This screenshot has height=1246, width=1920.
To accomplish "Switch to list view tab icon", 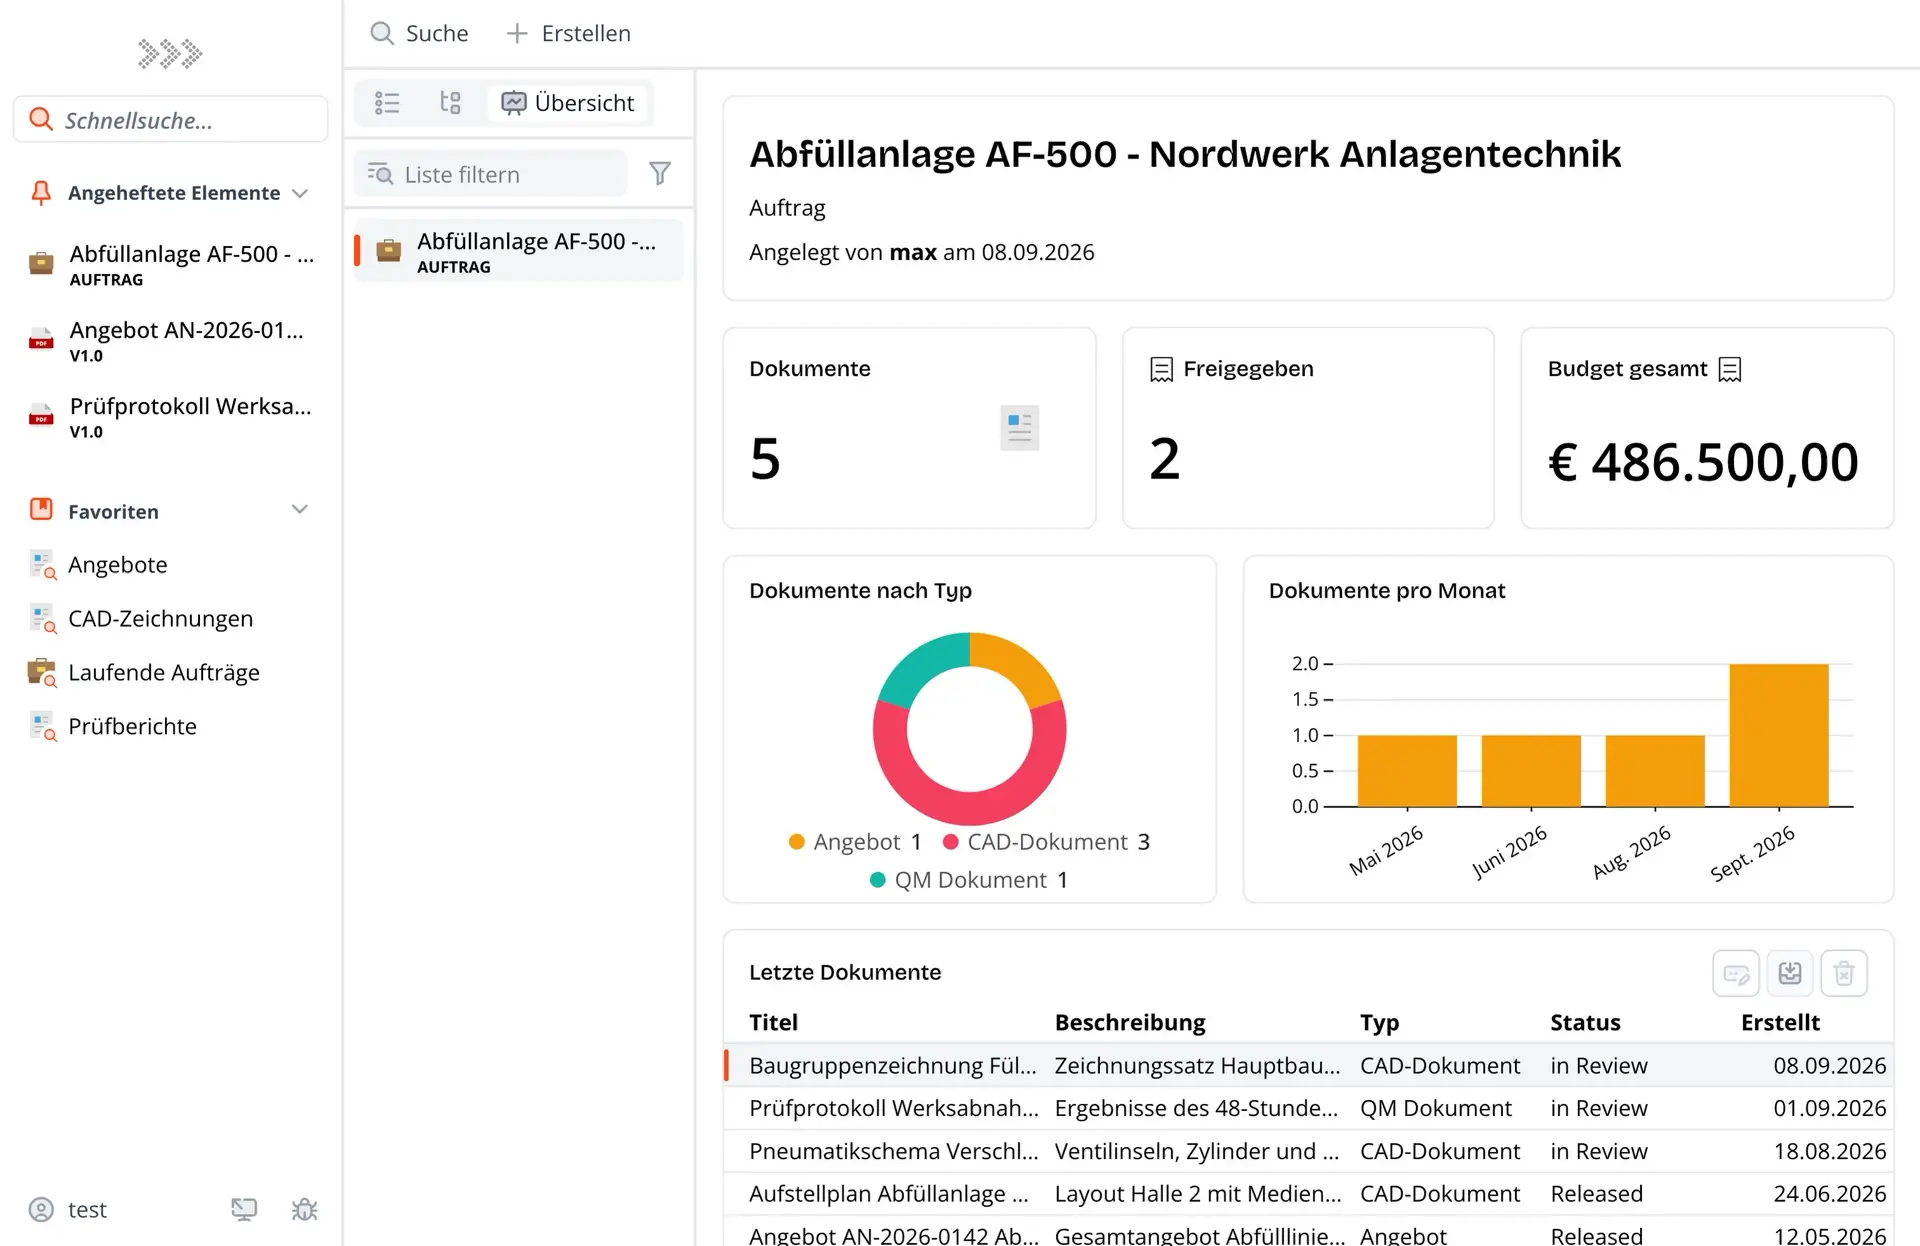I will coord(387,103).
